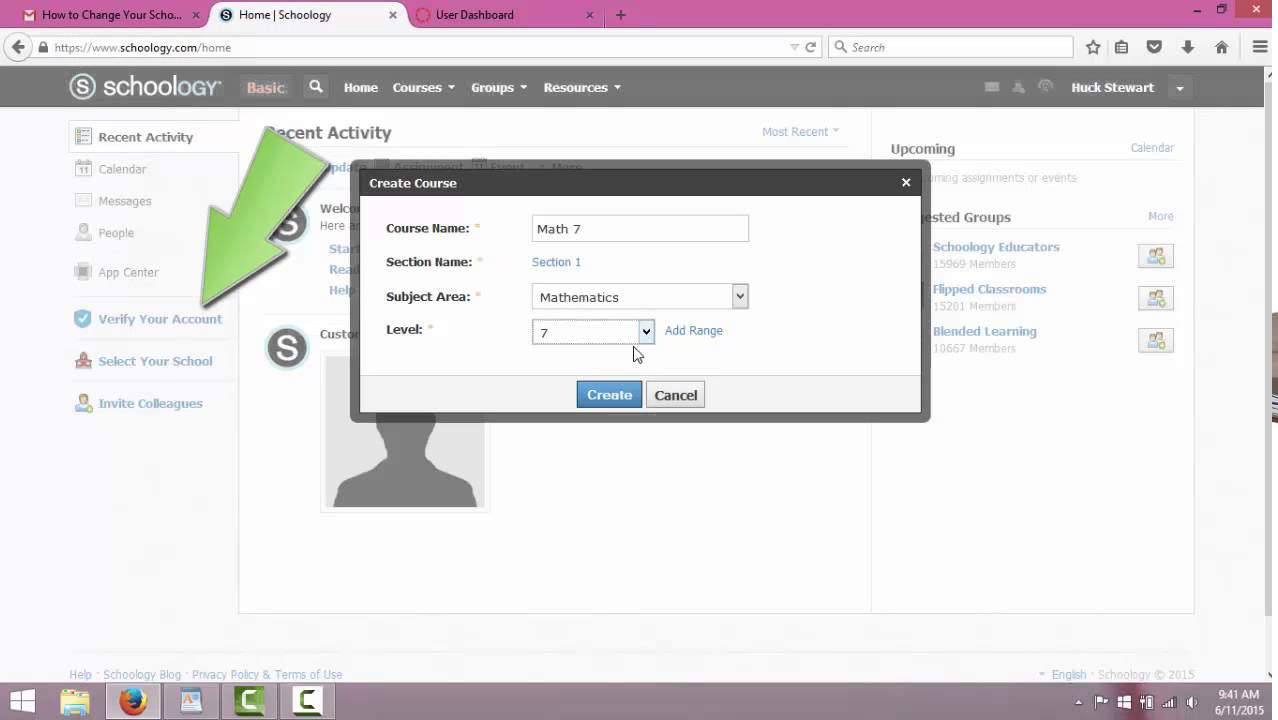Join the Schoology Educators group icon
Screen dimensions: 1278x720
(x=1156, y=256)
